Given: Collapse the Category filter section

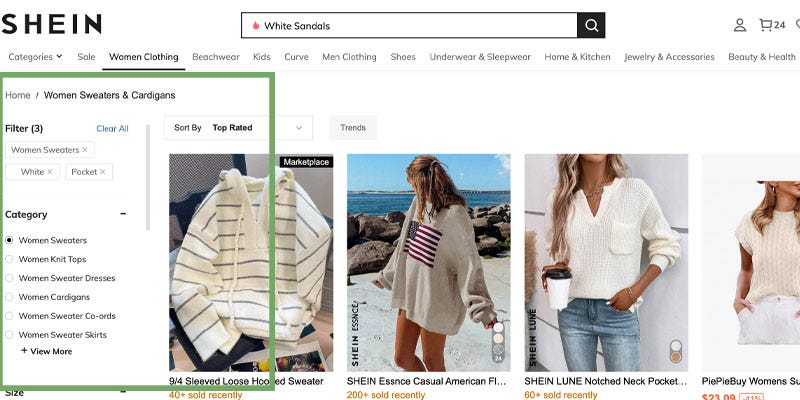Looking at the screenshot, I should click(x=123, y=214).
